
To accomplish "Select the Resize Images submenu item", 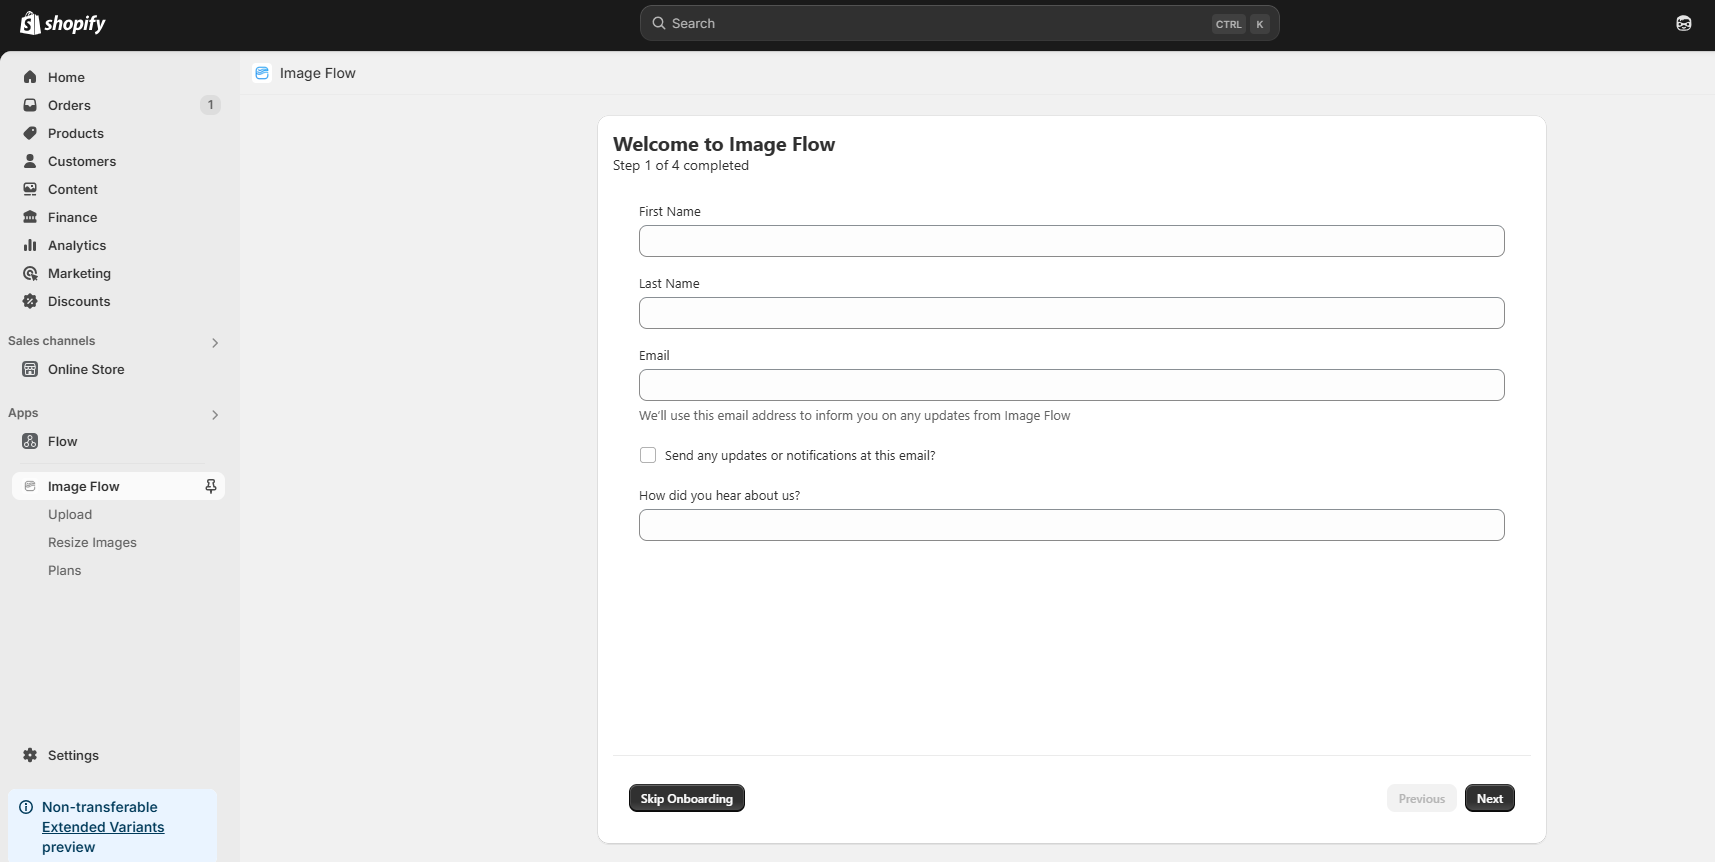I will coord(92,542).
